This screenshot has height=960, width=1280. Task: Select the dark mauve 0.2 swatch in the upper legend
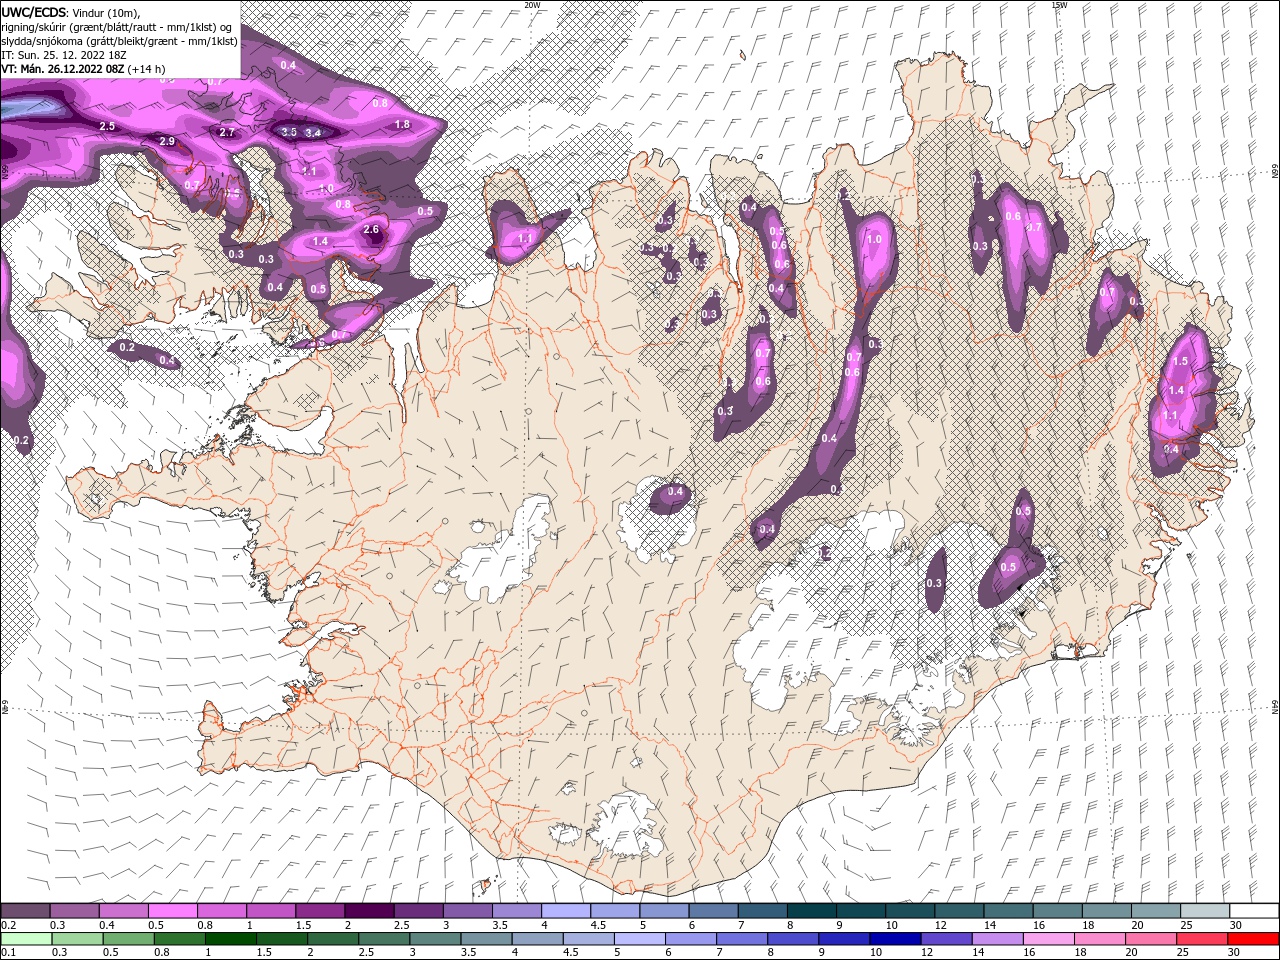tap(25, 911)
